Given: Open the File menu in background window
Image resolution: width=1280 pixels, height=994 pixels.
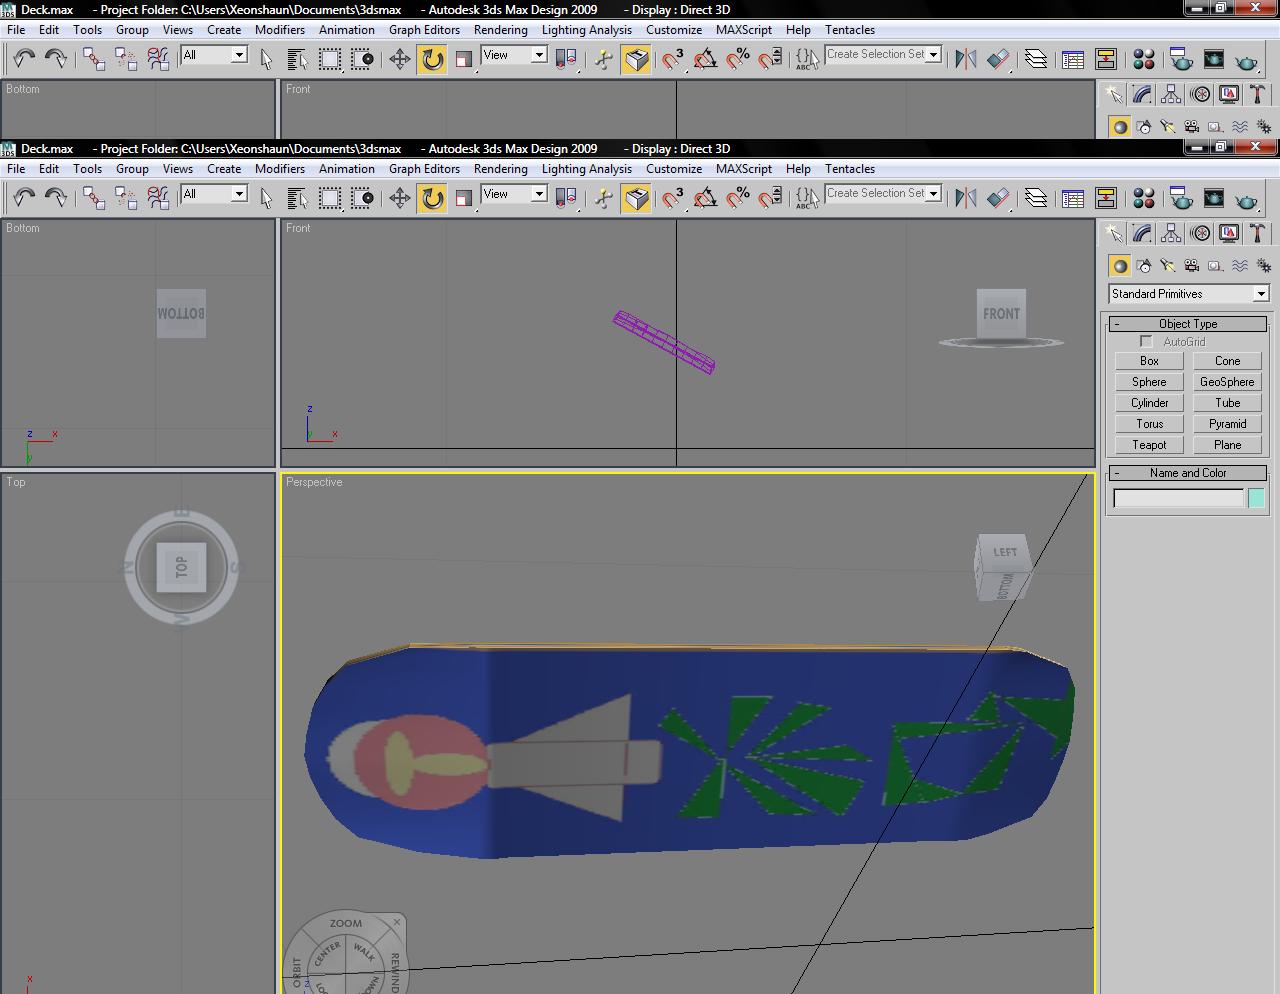Looking at the screenshot, I should [x=16, y=30].
